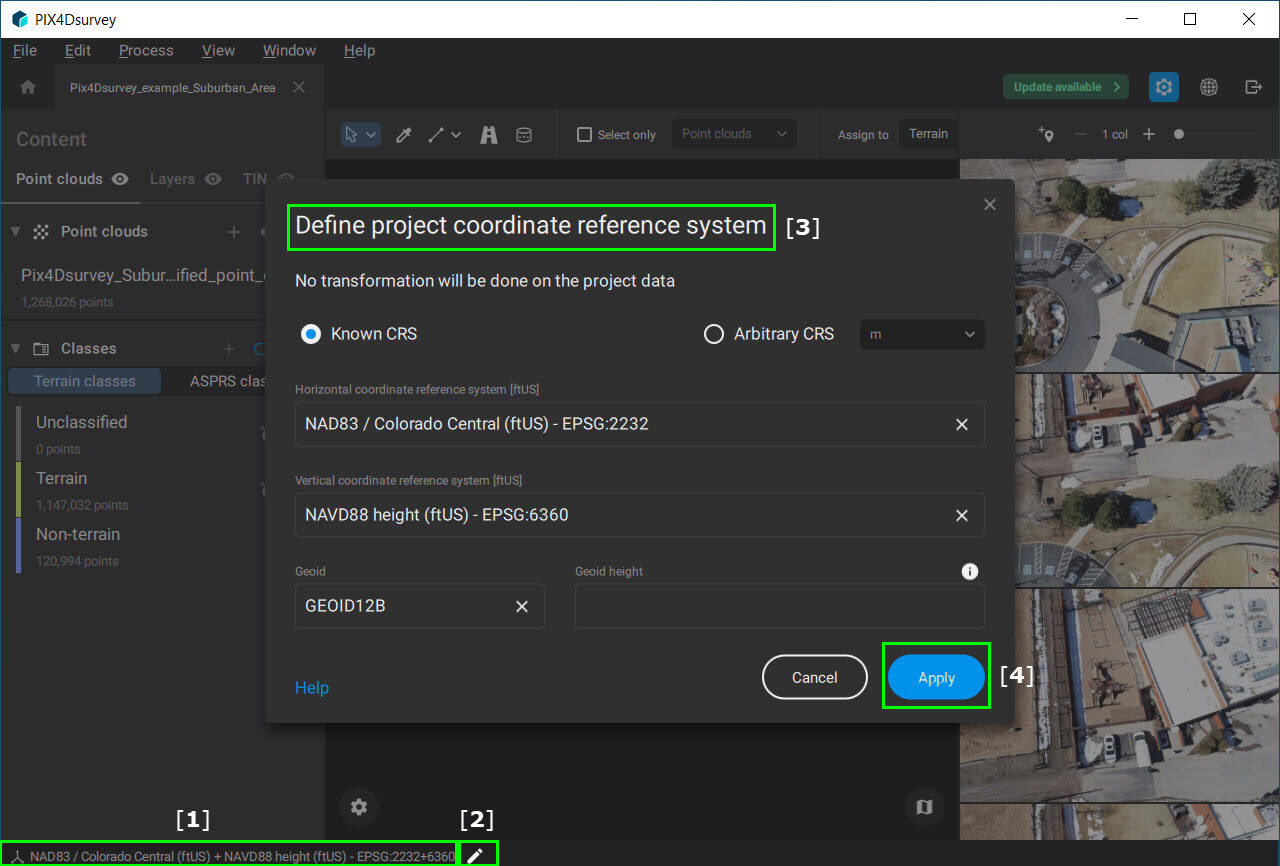Click the CRS text in the status bar
1280x866 pixels.
pos(242,856)
